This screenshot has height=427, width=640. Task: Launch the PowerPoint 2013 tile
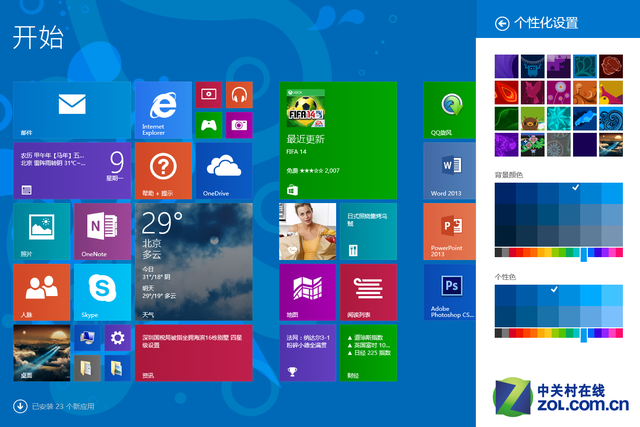[x=449, y=231]
